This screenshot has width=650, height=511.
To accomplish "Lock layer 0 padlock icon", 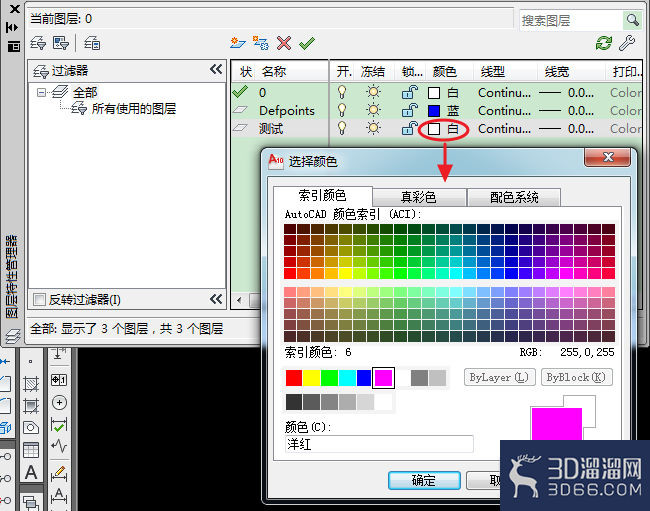I will coord(410,92).
